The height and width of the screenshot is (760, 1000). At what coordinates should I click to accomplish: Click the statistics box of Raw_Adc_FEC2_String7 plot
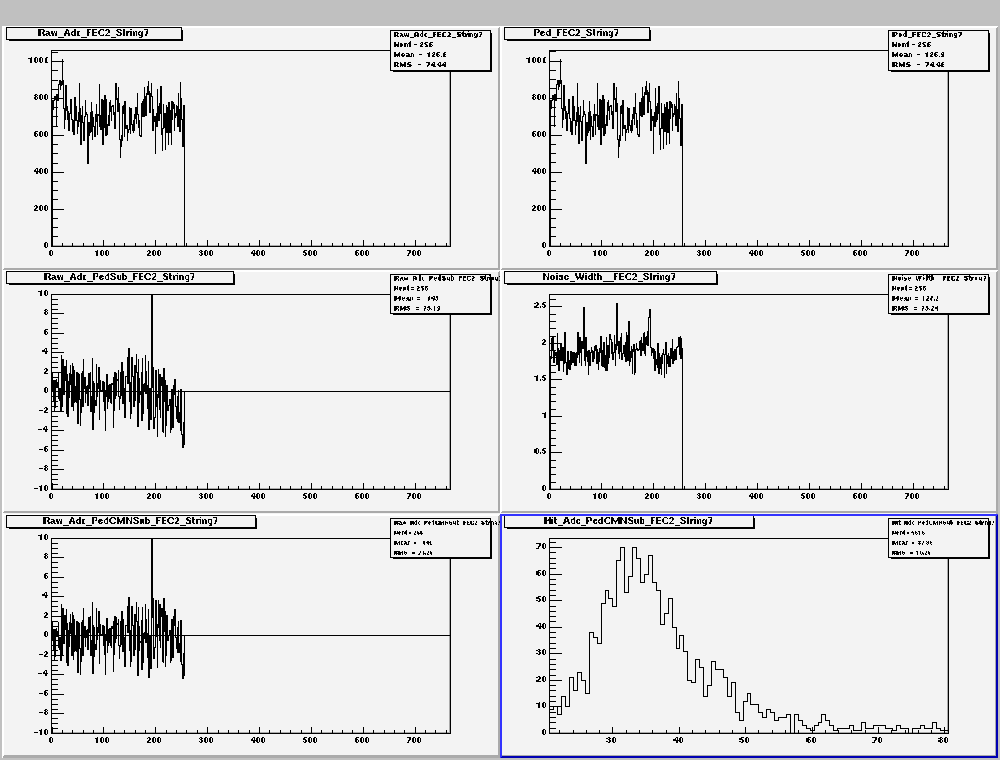441,50
